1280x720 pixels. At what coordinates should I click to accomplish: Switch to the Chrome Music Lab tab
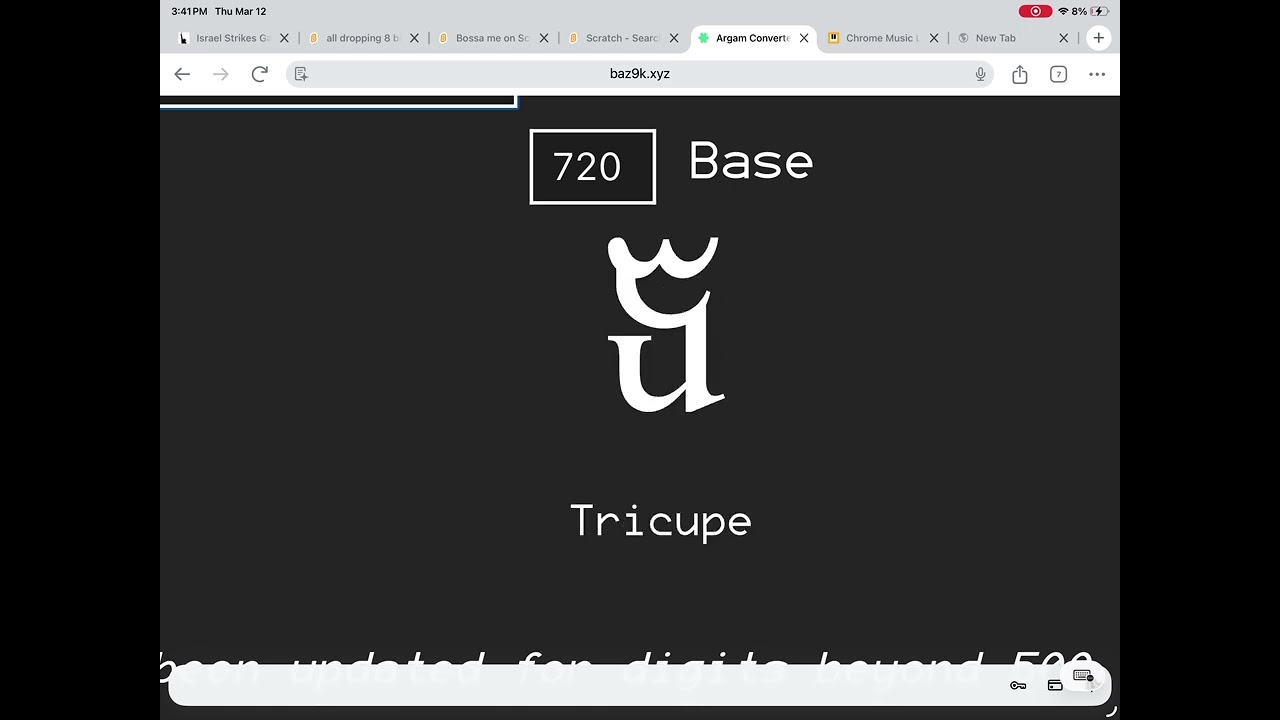pyautogui.click(x=873, y=38)
